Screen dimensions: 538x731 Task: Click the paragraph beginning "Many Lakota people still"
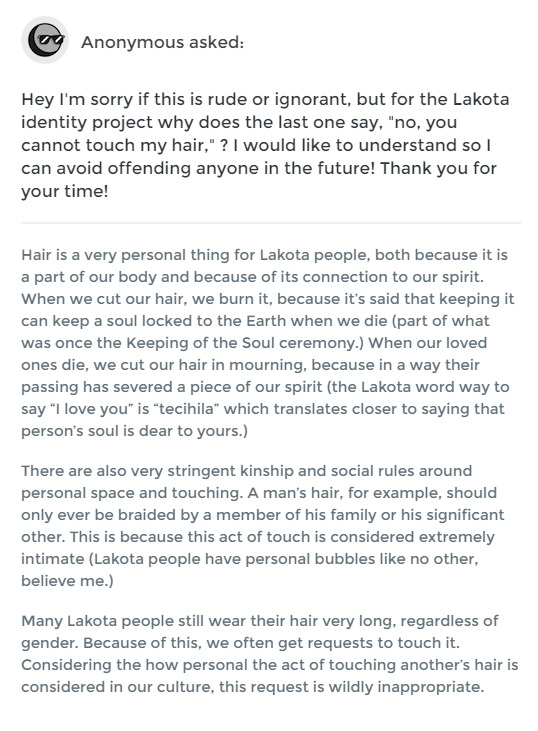(269, 654)
